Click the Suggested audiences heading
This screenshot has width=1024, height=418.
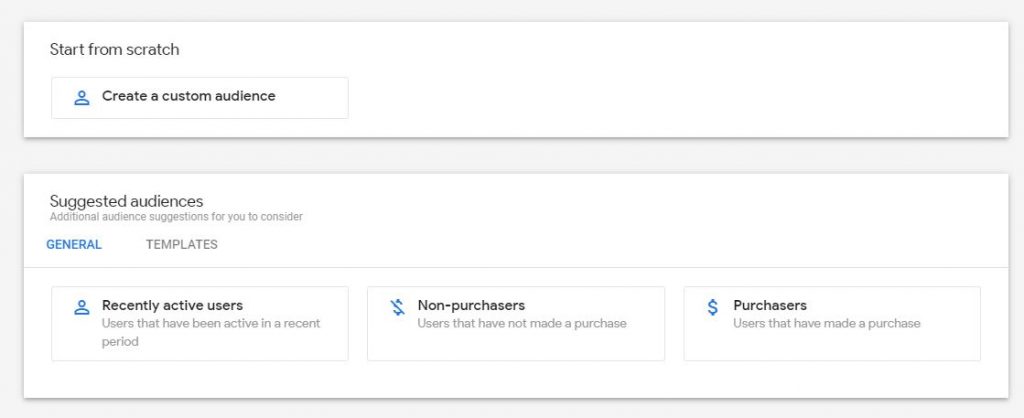[x=126, y=202]
